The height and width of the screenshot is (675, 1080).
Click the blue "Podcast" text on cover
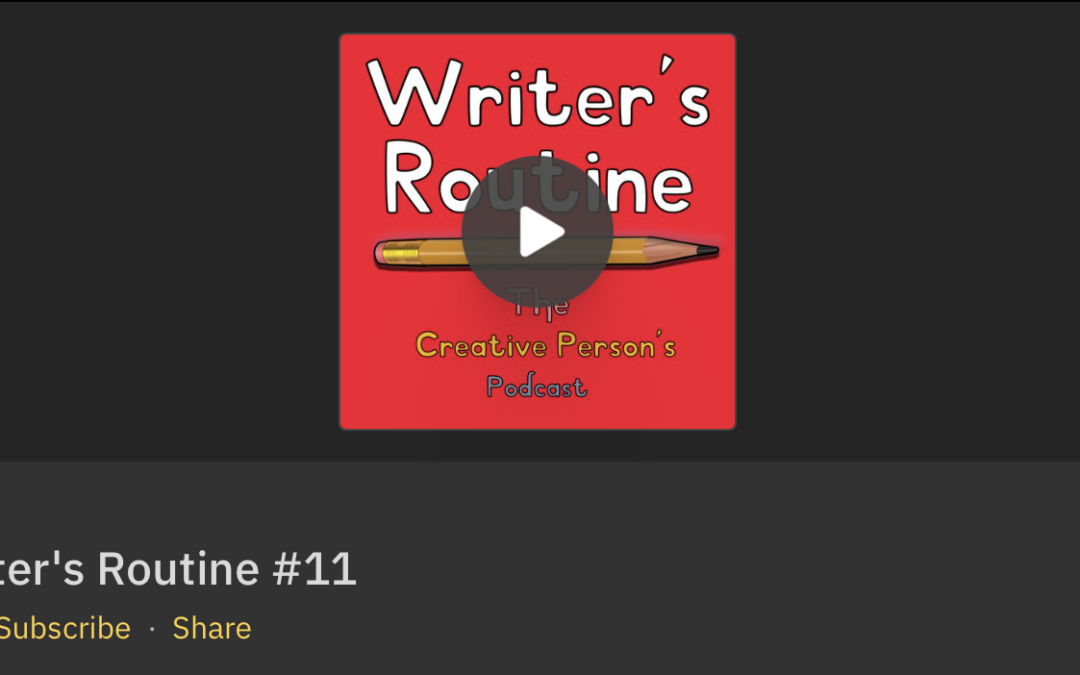(536, 387)
